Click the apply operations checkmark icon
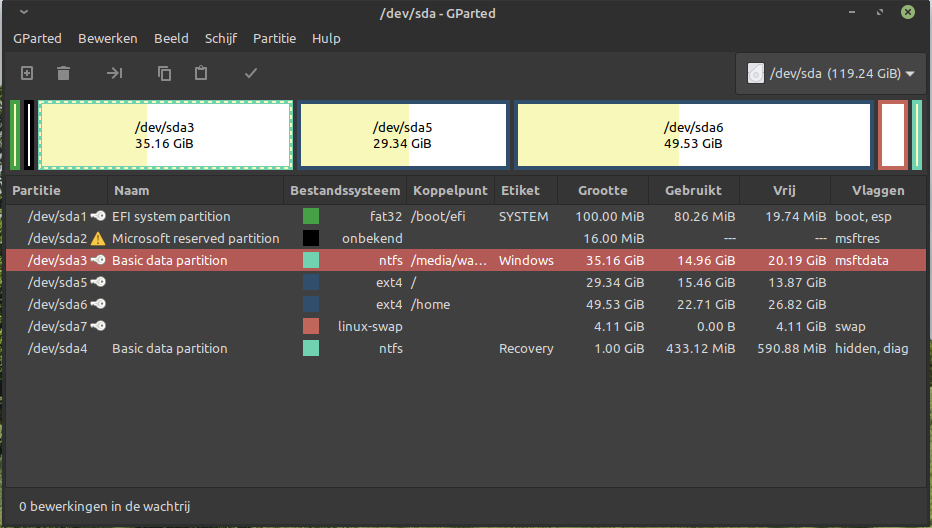Image resolution: width=932 pixels, height=528 pixels. (251, 73)
